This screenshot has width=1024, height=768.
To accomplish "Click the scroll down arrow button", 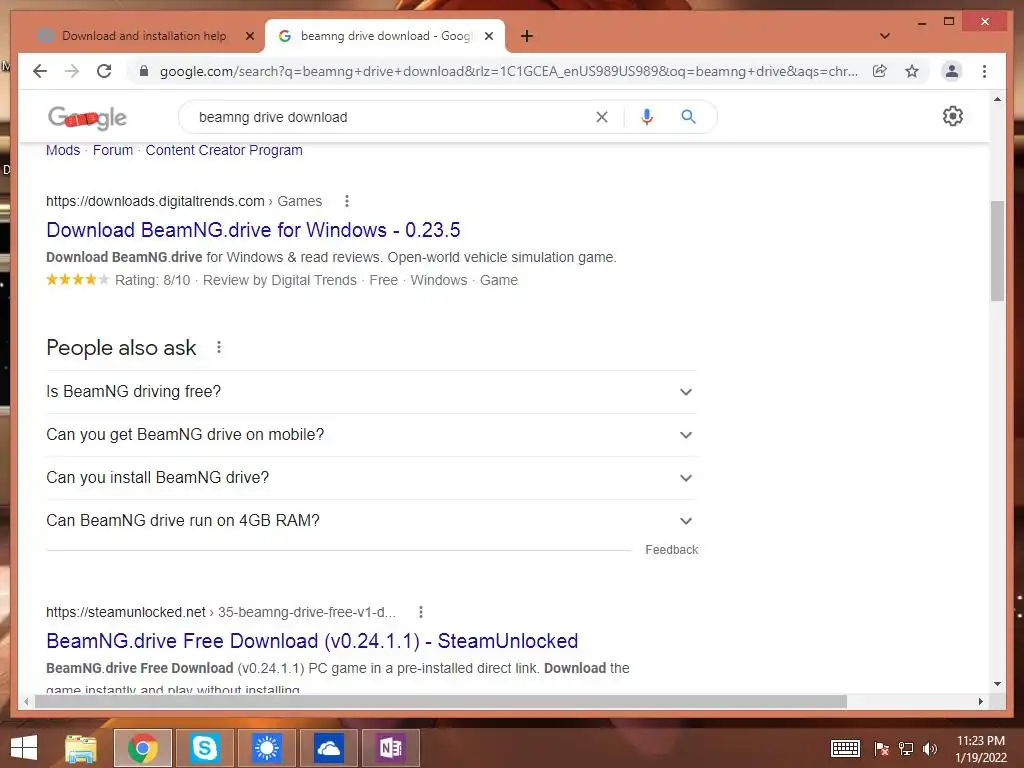I will click(x=997, y=684).
